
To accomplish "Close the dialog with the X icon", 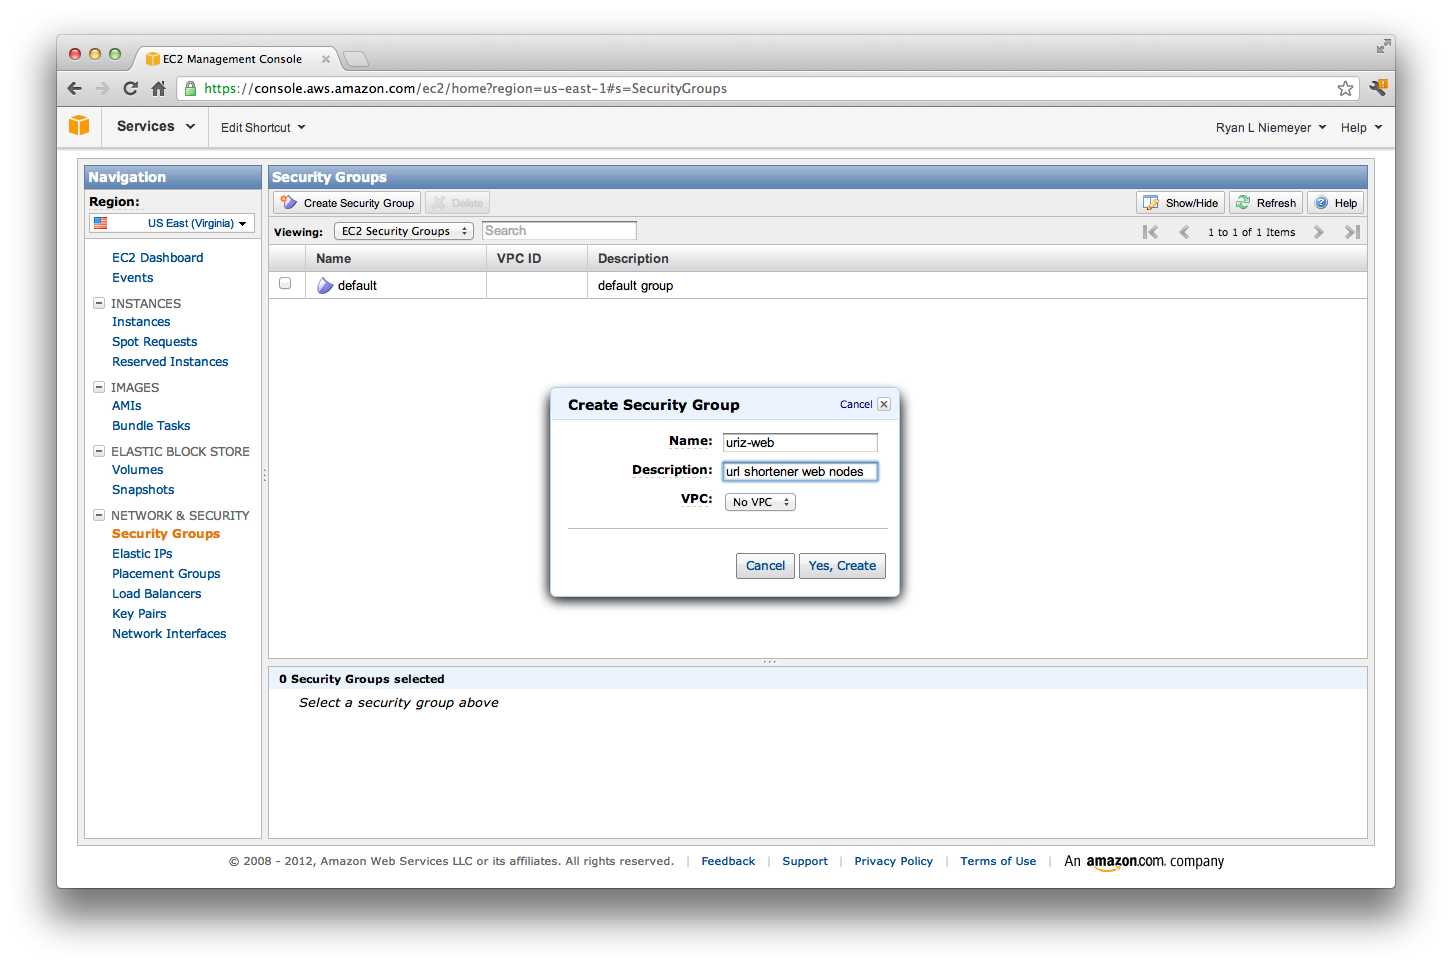I will (x=884, y=404).
